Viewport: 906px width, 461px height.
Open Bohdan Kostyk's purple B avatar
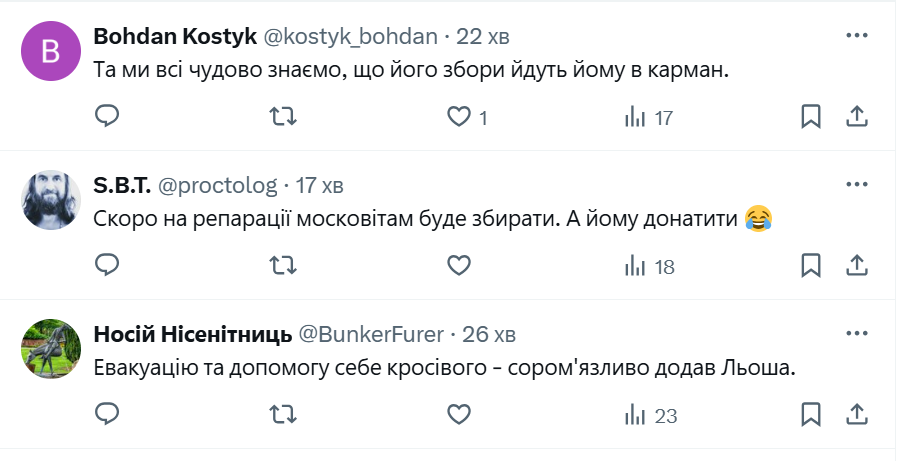51,49
